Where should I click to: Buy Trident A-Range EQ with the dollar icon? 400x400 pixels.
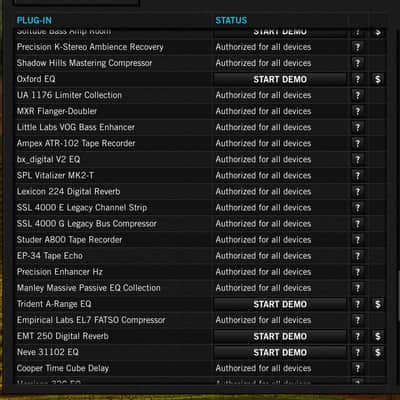click(378, 304)
